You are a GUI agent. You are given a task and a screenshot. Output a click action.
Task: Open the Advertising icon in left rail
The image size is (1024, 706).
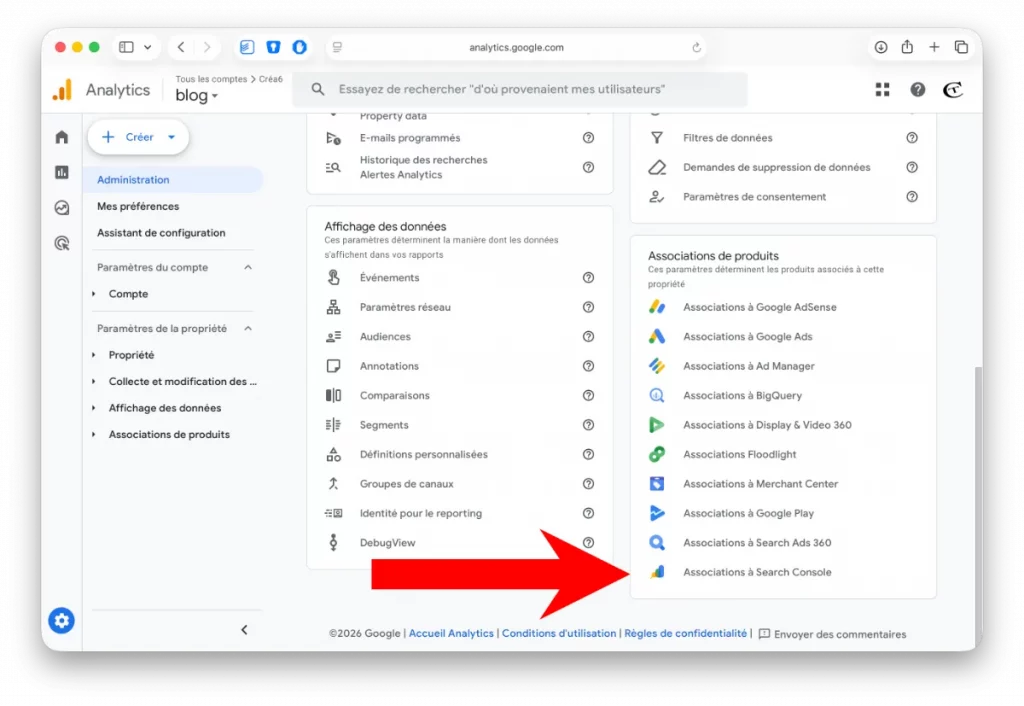(x=62, y=243)
